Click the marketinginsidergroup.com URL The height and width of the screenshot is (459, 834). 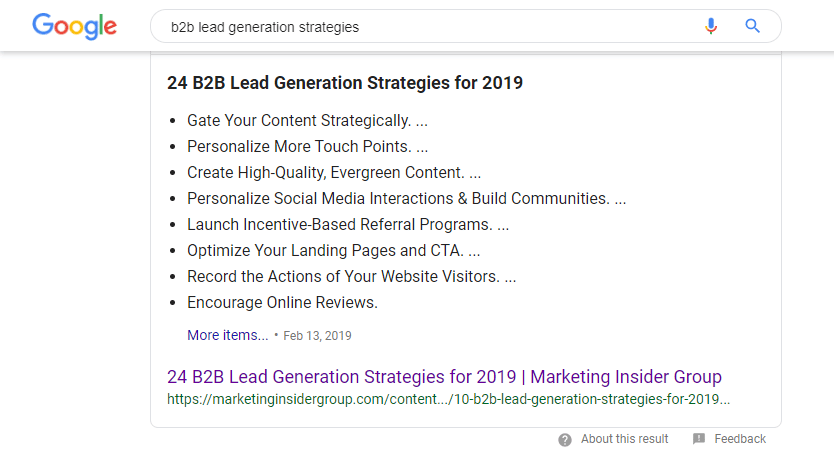(x=448, y=398)
